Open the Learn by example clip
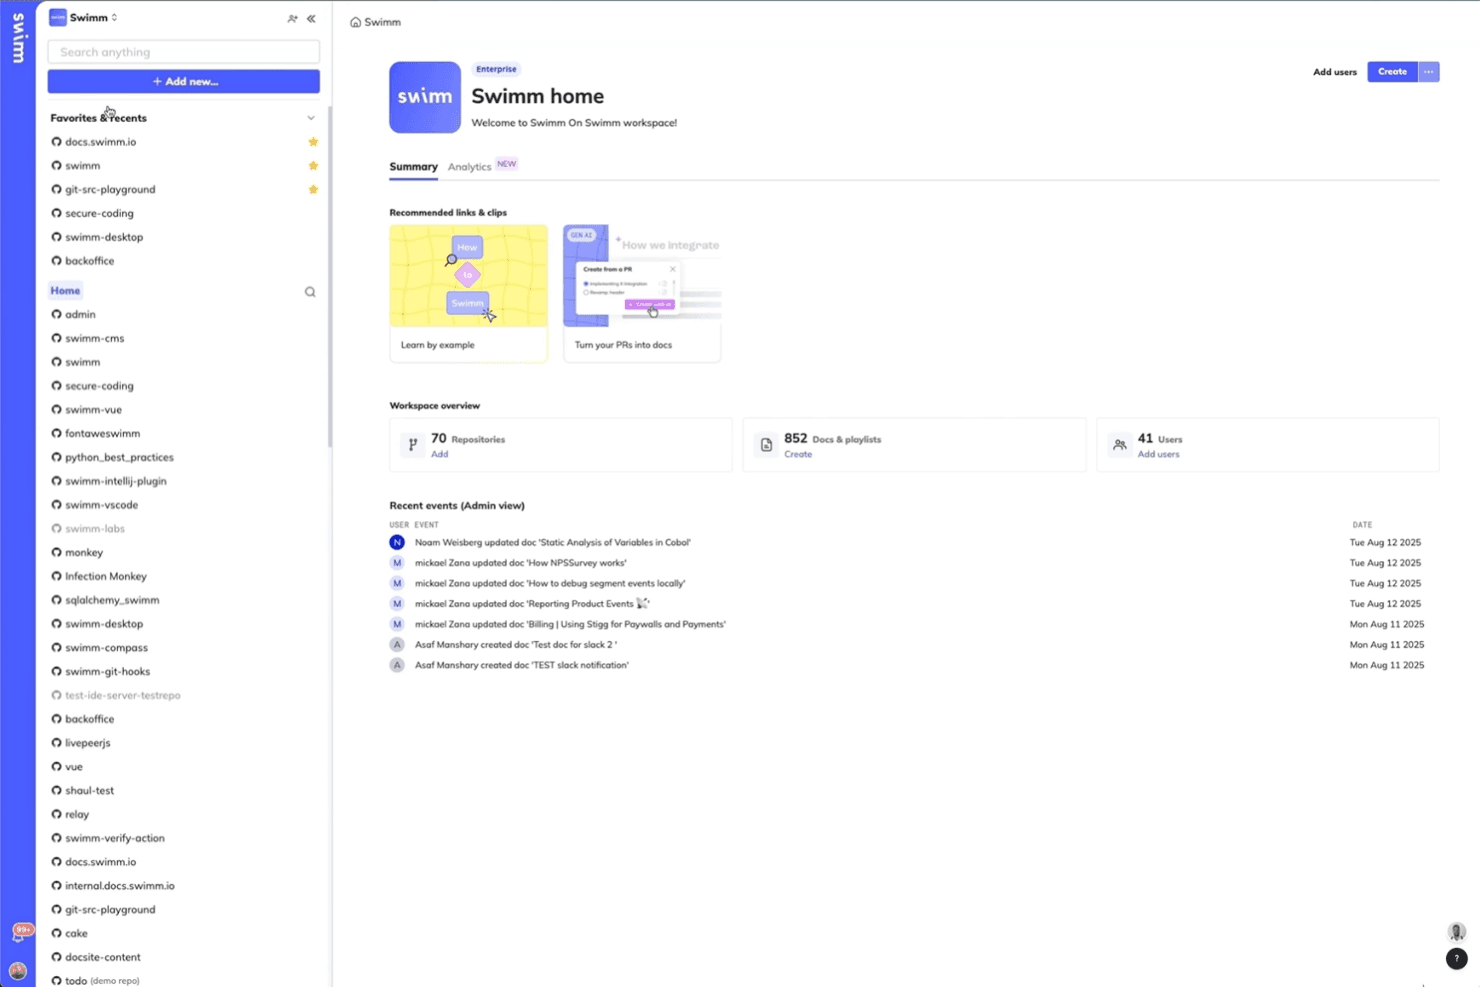1480x987 pixels. [x=468, y=293]
